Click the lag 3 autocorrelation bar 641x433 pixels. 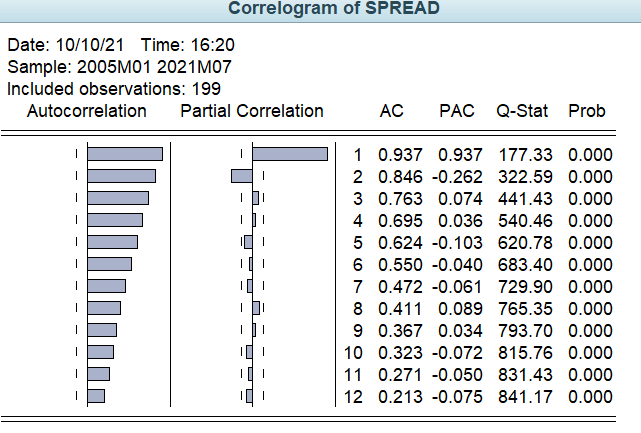pyautogui.click(x=118, y=198)
